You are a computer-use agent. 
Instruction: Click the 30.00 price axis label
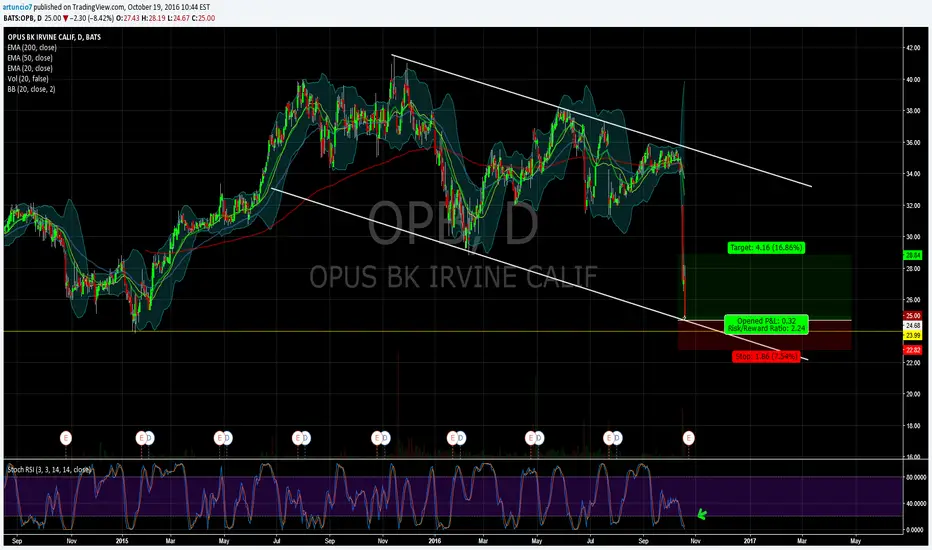[913, 237]
